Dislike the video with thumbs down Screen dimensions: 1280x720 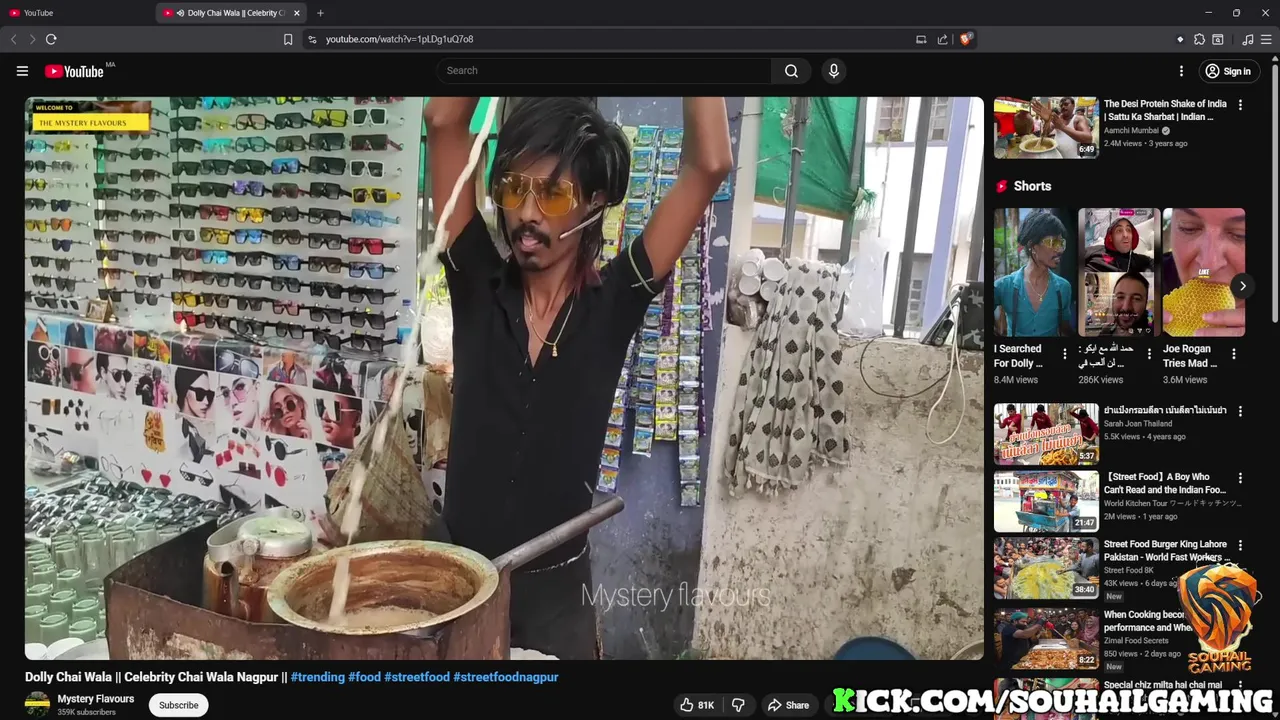(x=738, y=705)
